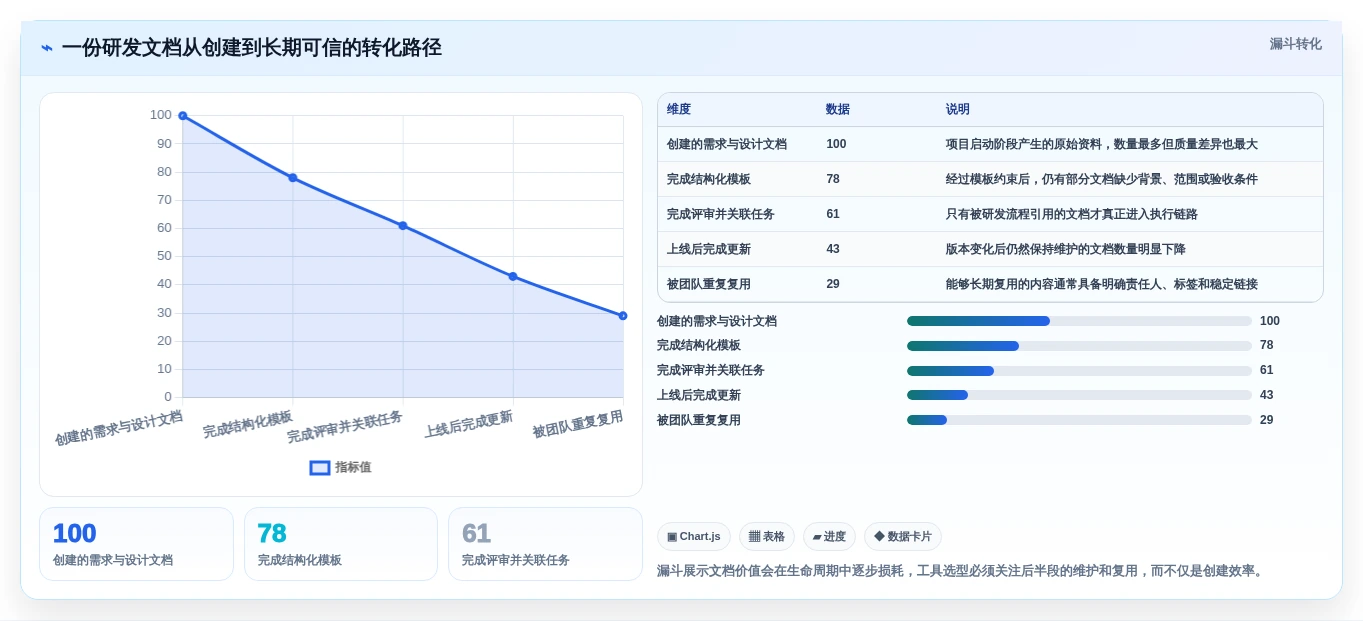Click the chart data point at value 100
This screenshot has width=1363, height=621.
[x=183, y=116]
